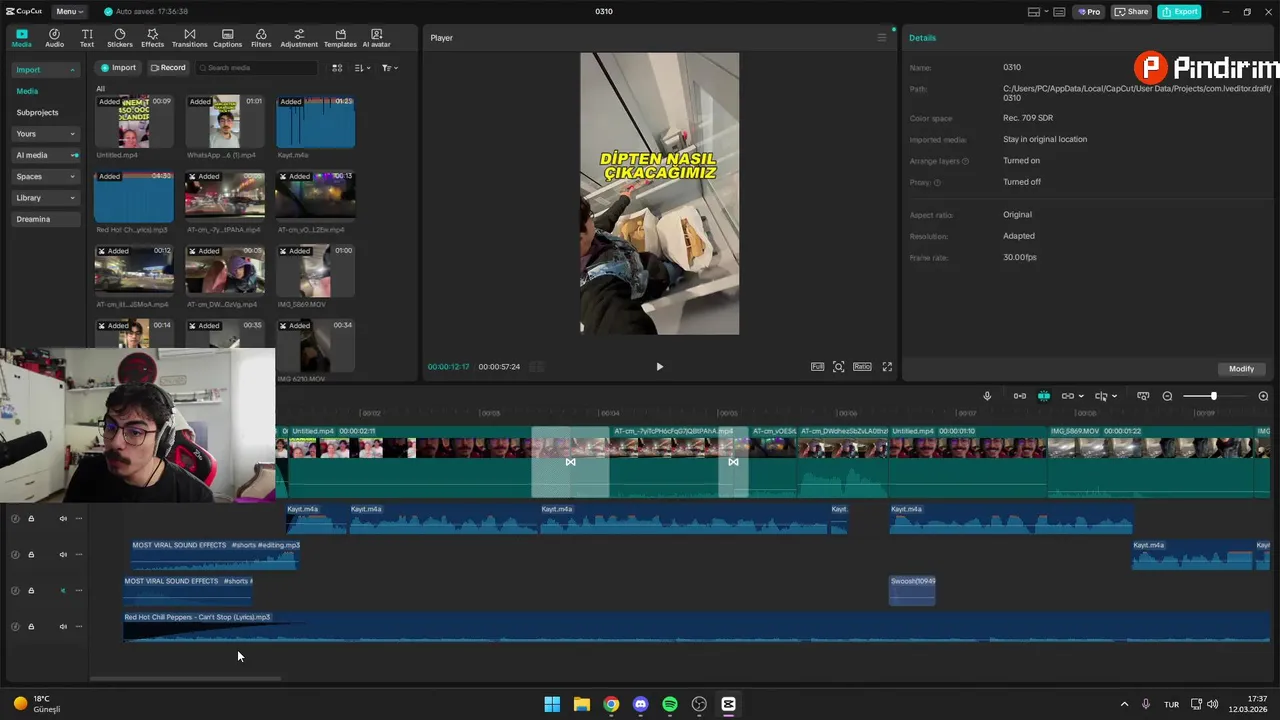The height and width of the screenshot is (720, 1280).
Task: Mute the Kayıt.m4a audio track
Action: tap(63, 518)
